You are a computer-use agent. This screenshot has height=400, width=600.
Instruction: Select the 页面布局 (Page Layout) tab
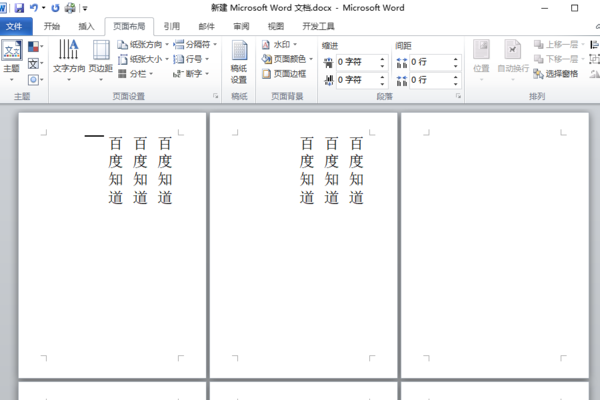coord(129,26)
